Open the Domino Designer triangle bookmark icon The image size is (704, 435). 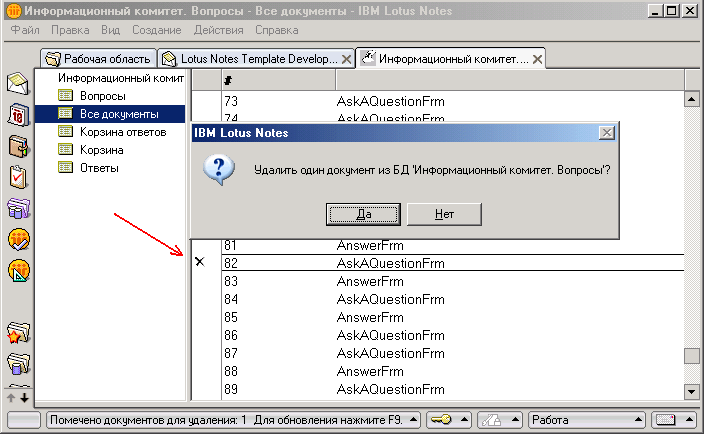coord(18,271)
